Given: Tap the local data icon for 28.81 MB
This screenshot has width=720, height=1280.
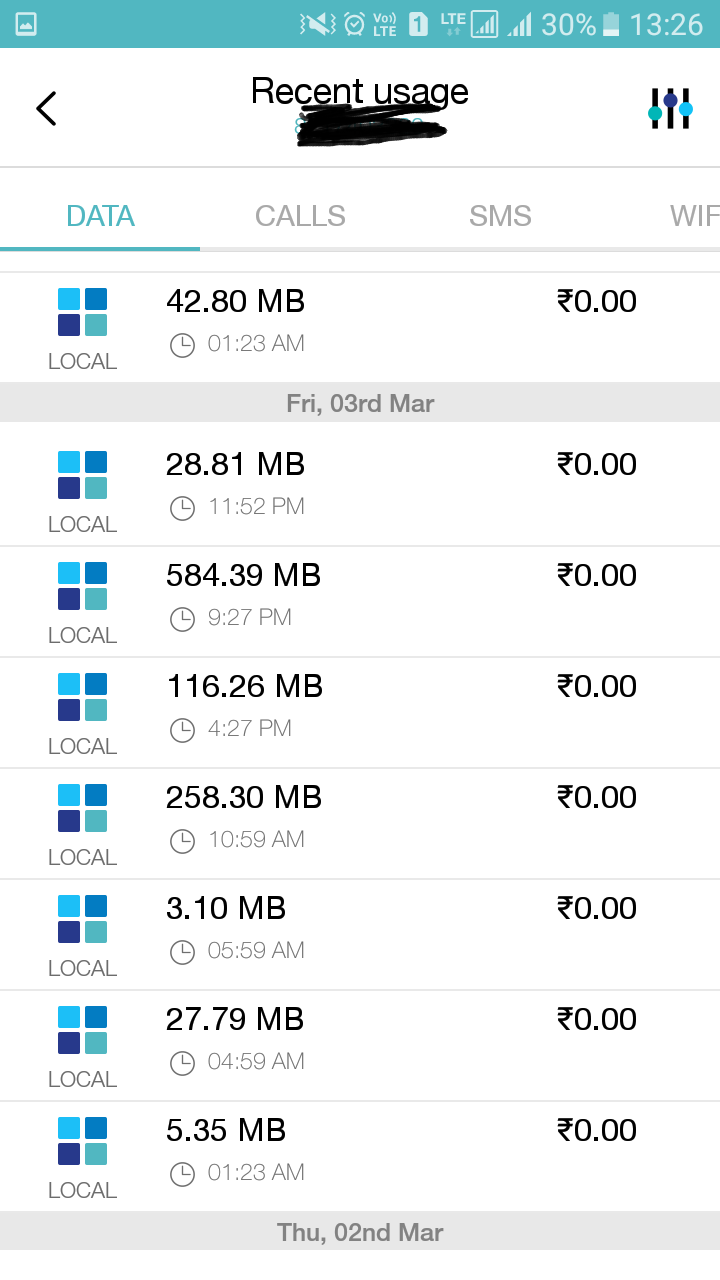Looking at the screenshot, I should tap(82, 475).
